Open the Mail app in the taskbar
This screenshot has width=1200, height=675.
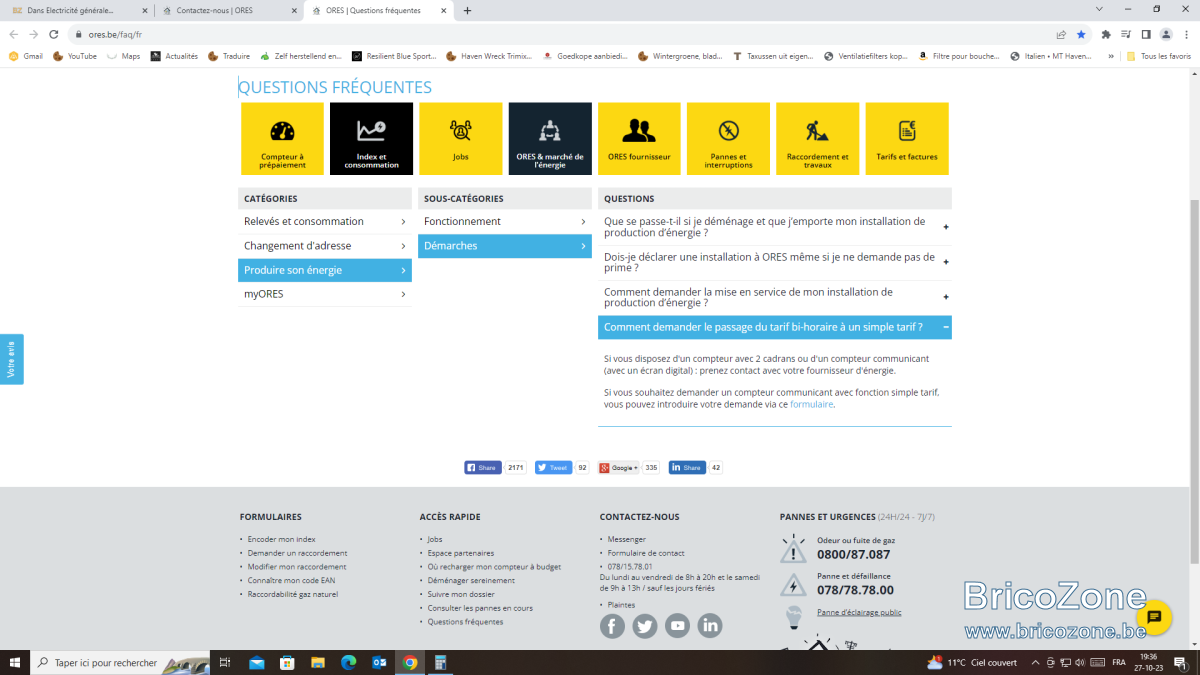(257, 662)
